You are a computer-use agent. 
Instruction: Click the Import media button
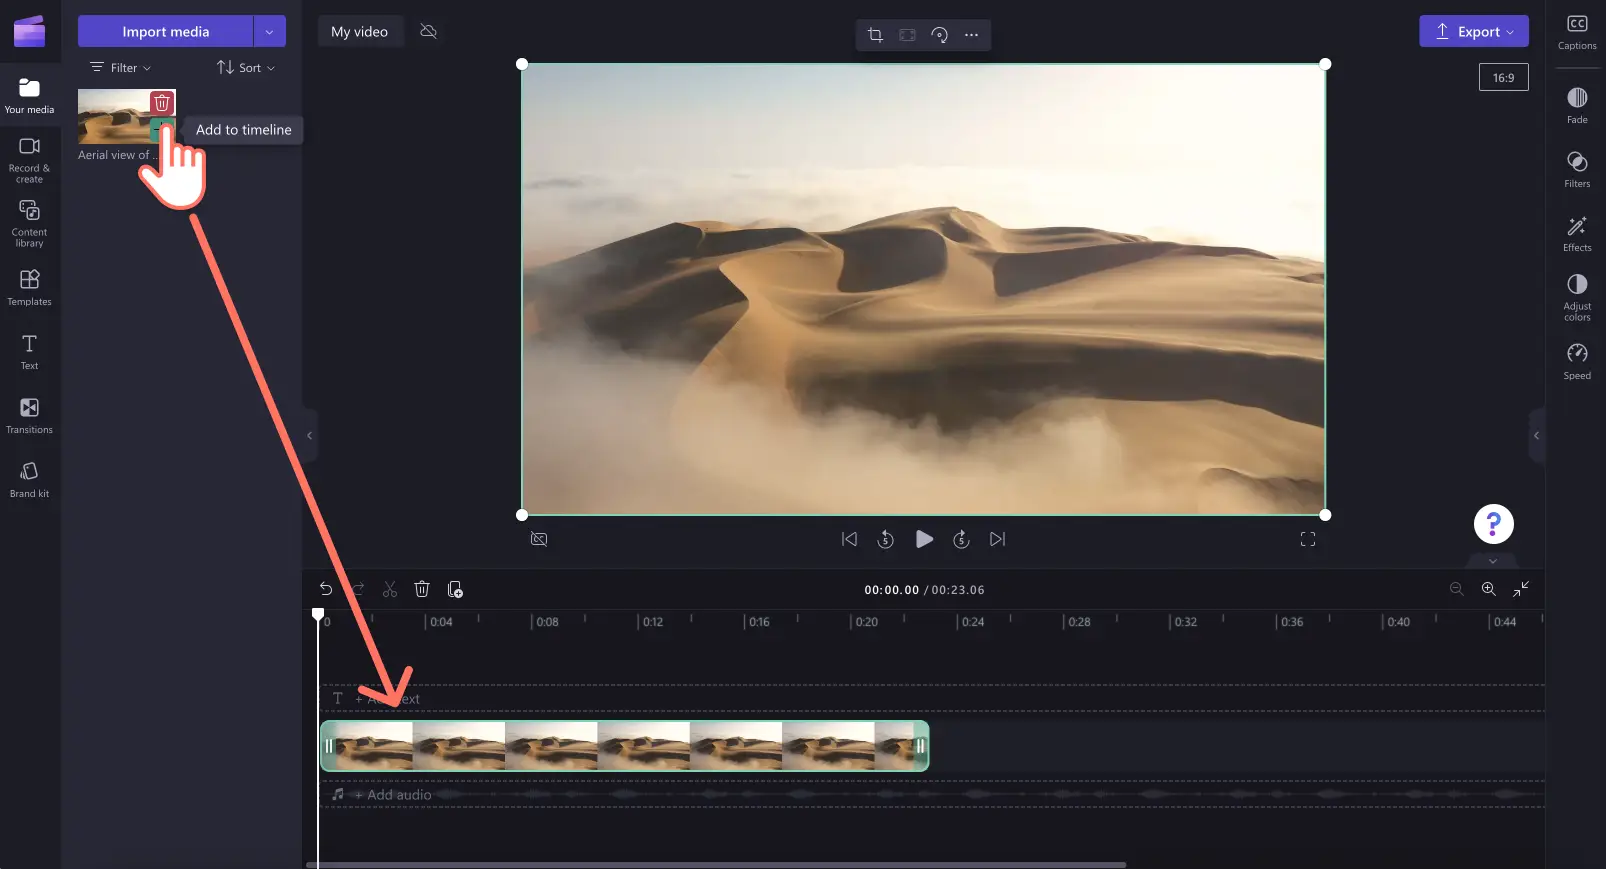click(165, 32)
